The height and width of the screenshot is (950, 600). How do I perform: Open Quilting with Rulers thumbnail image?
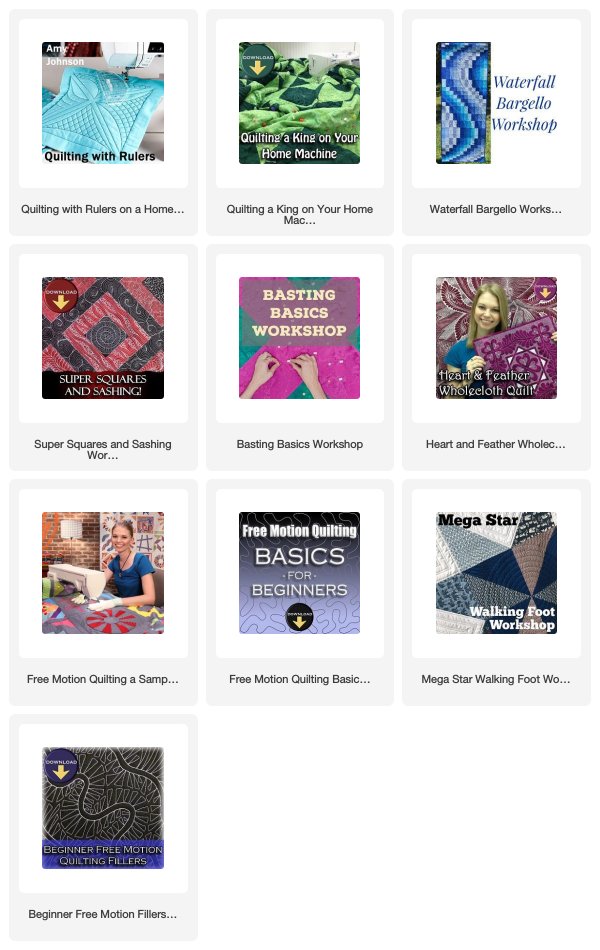pos(103,103)
